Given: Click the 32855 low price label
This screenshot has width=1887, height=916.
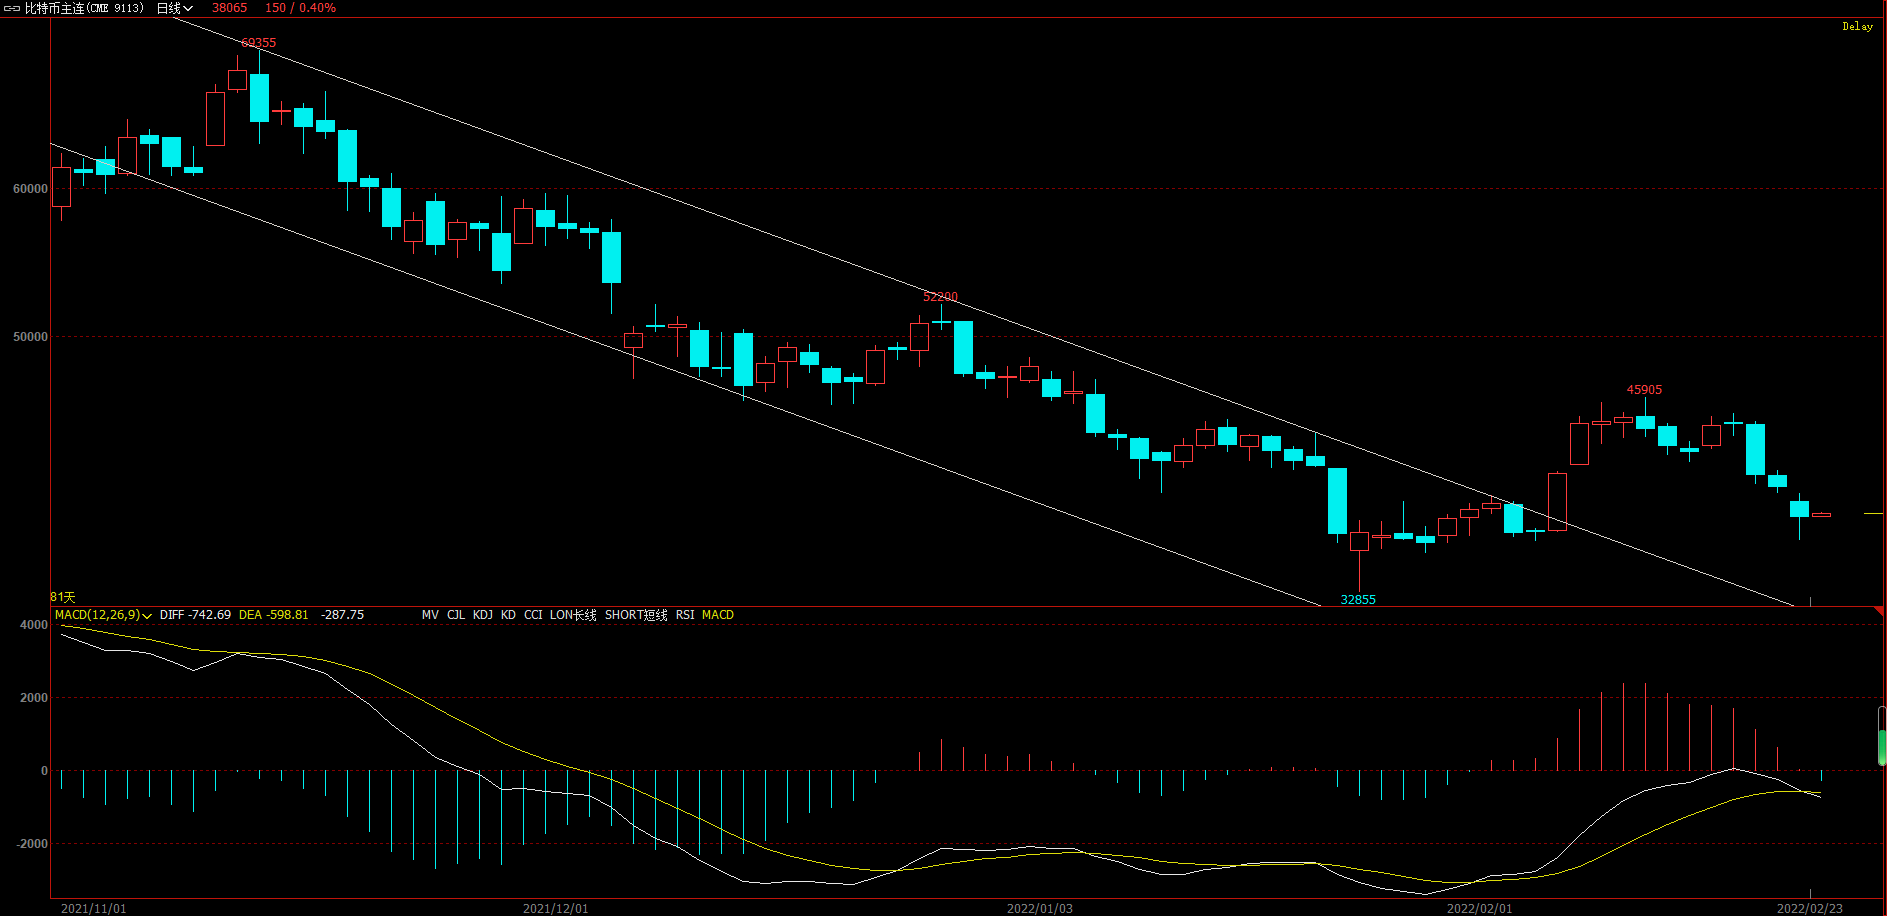Looking at the screenshot, I should [x=1358, y=600].
